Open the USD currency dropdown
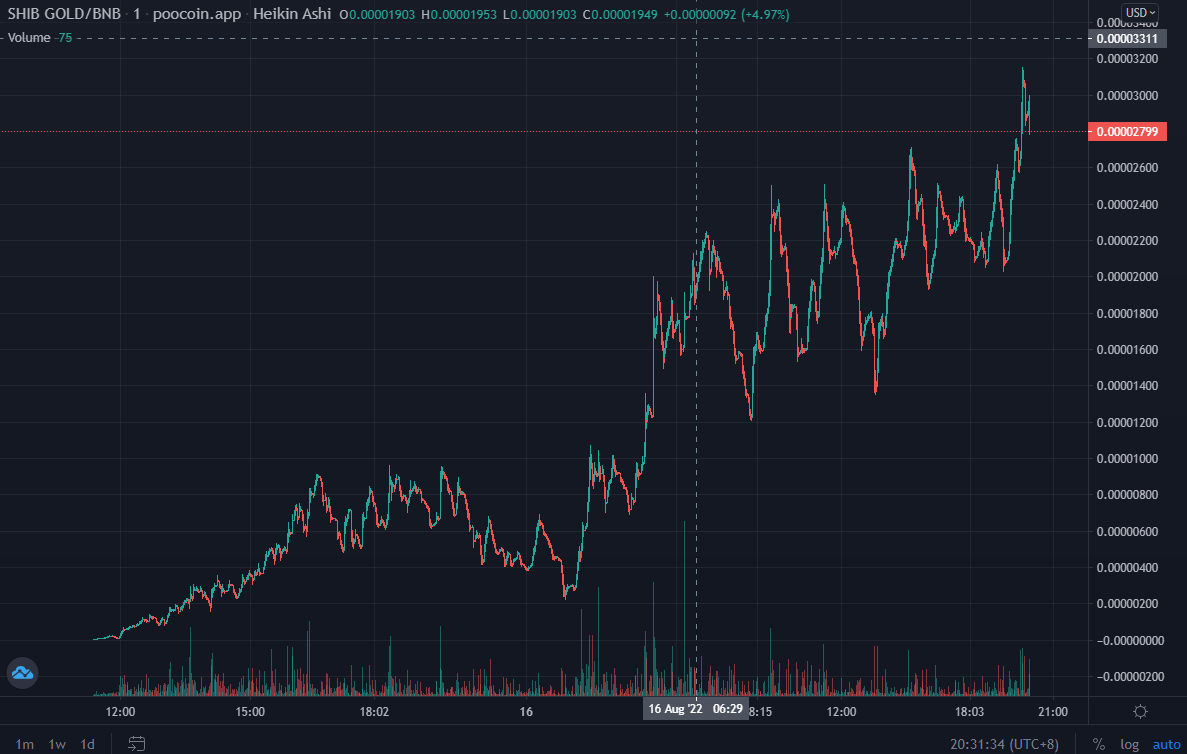 (x=1140, y=12)
